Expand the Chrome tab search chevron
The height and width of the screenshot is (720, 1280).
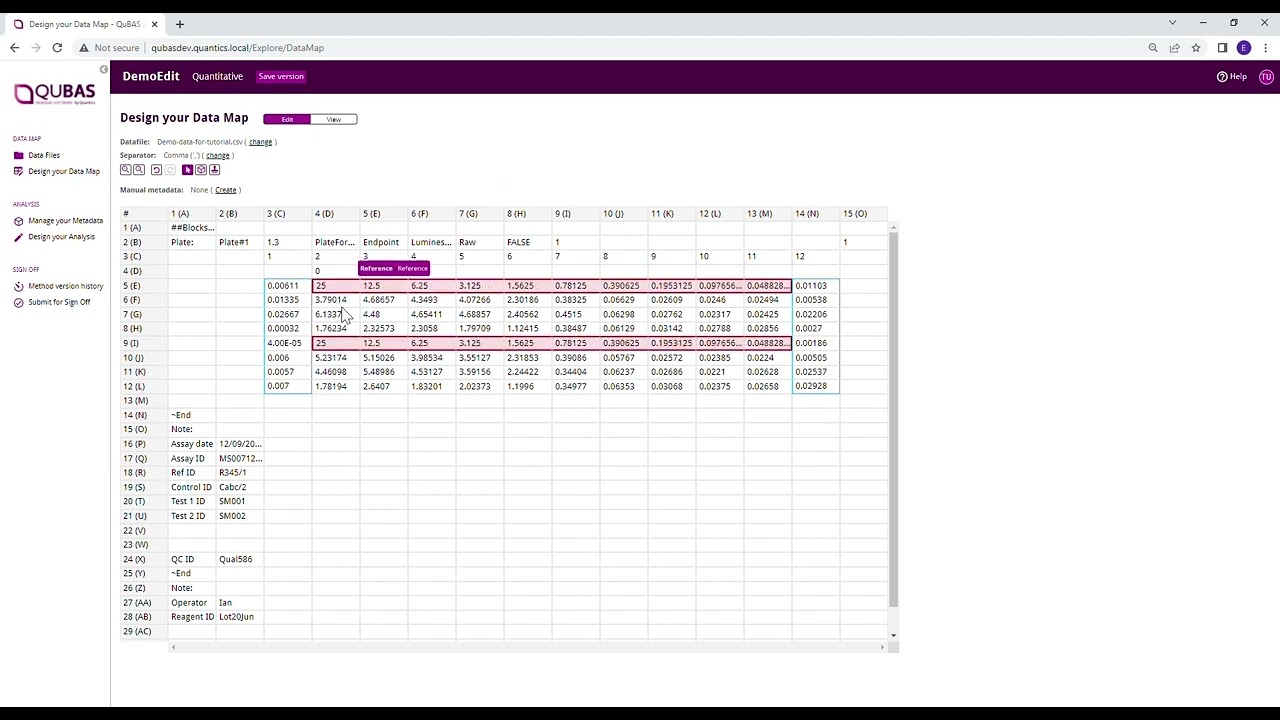1173,23
